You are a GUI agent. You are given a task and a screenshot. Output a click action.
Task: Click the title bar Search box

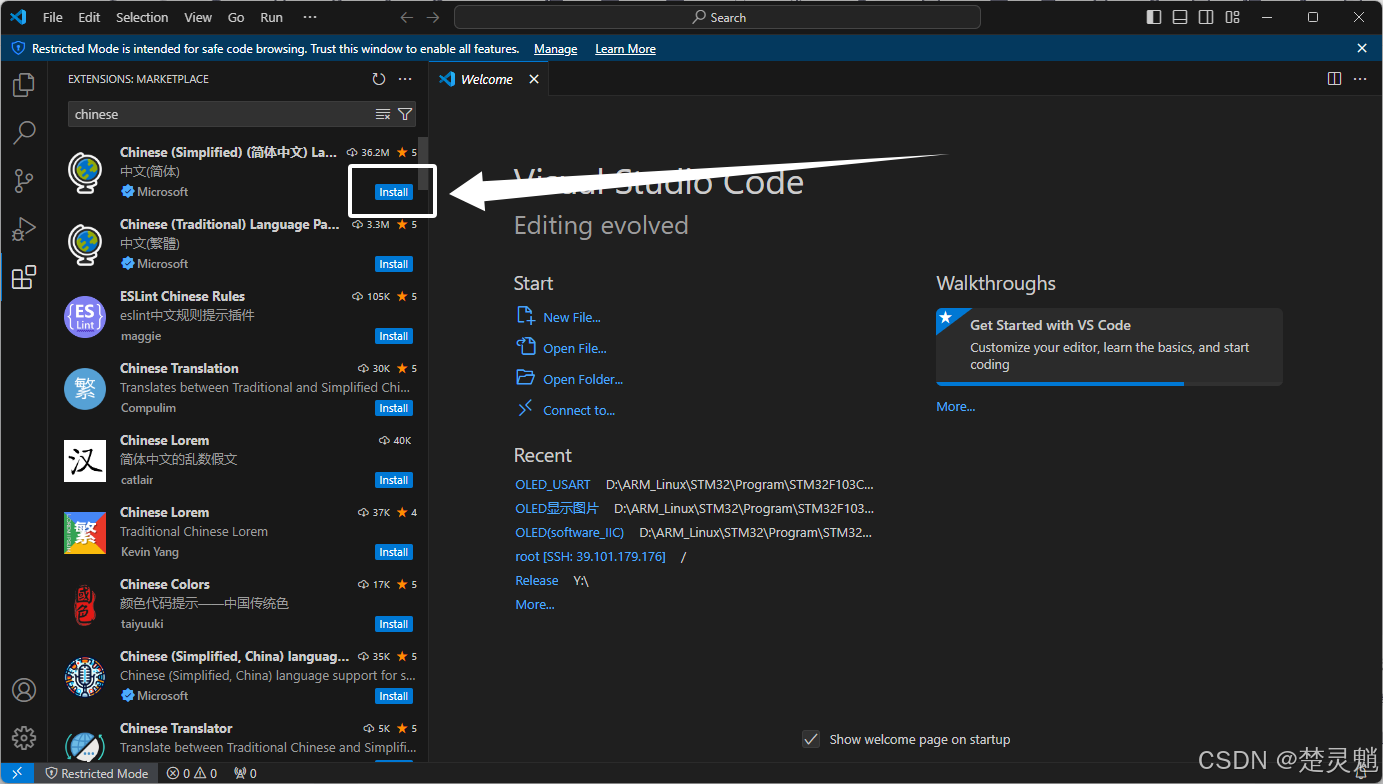[717, 17]
